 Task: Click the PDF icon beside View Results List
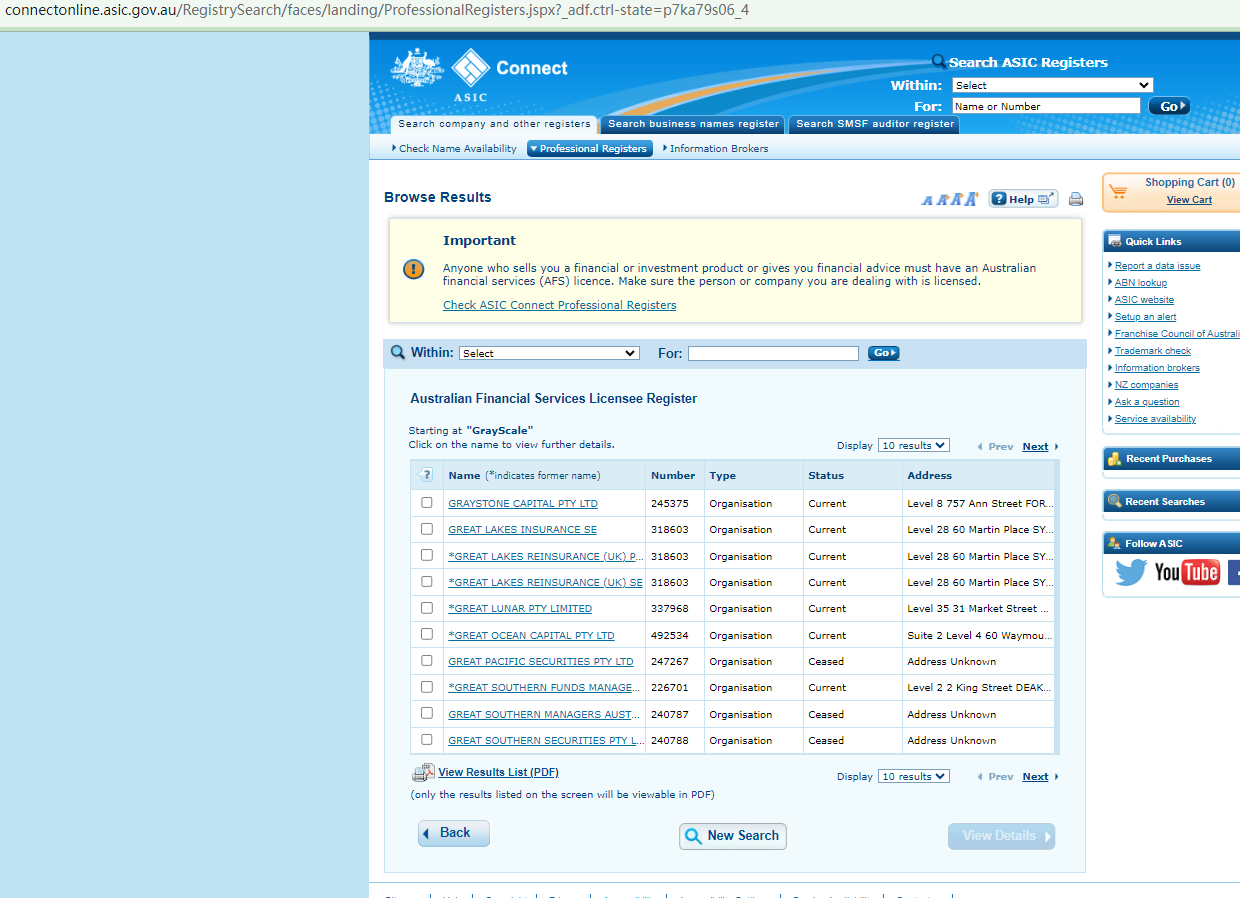423,772
